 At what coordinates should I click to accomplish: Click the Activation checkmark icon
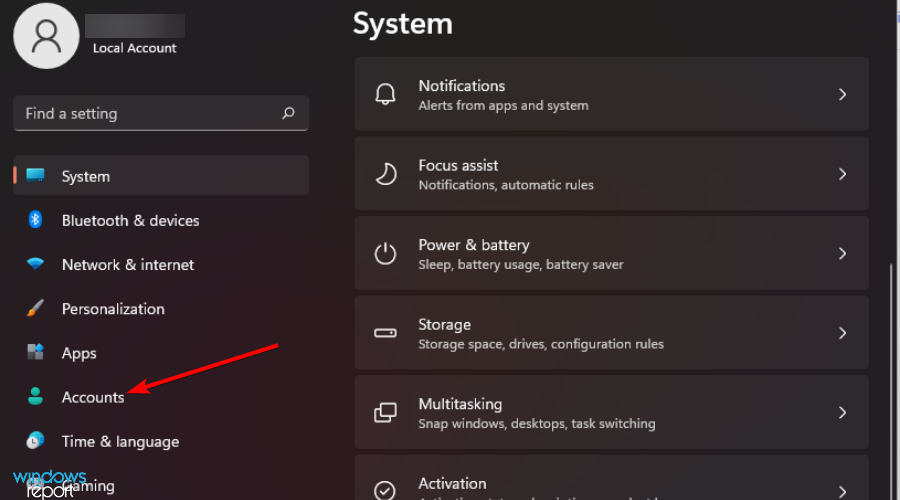385,491
